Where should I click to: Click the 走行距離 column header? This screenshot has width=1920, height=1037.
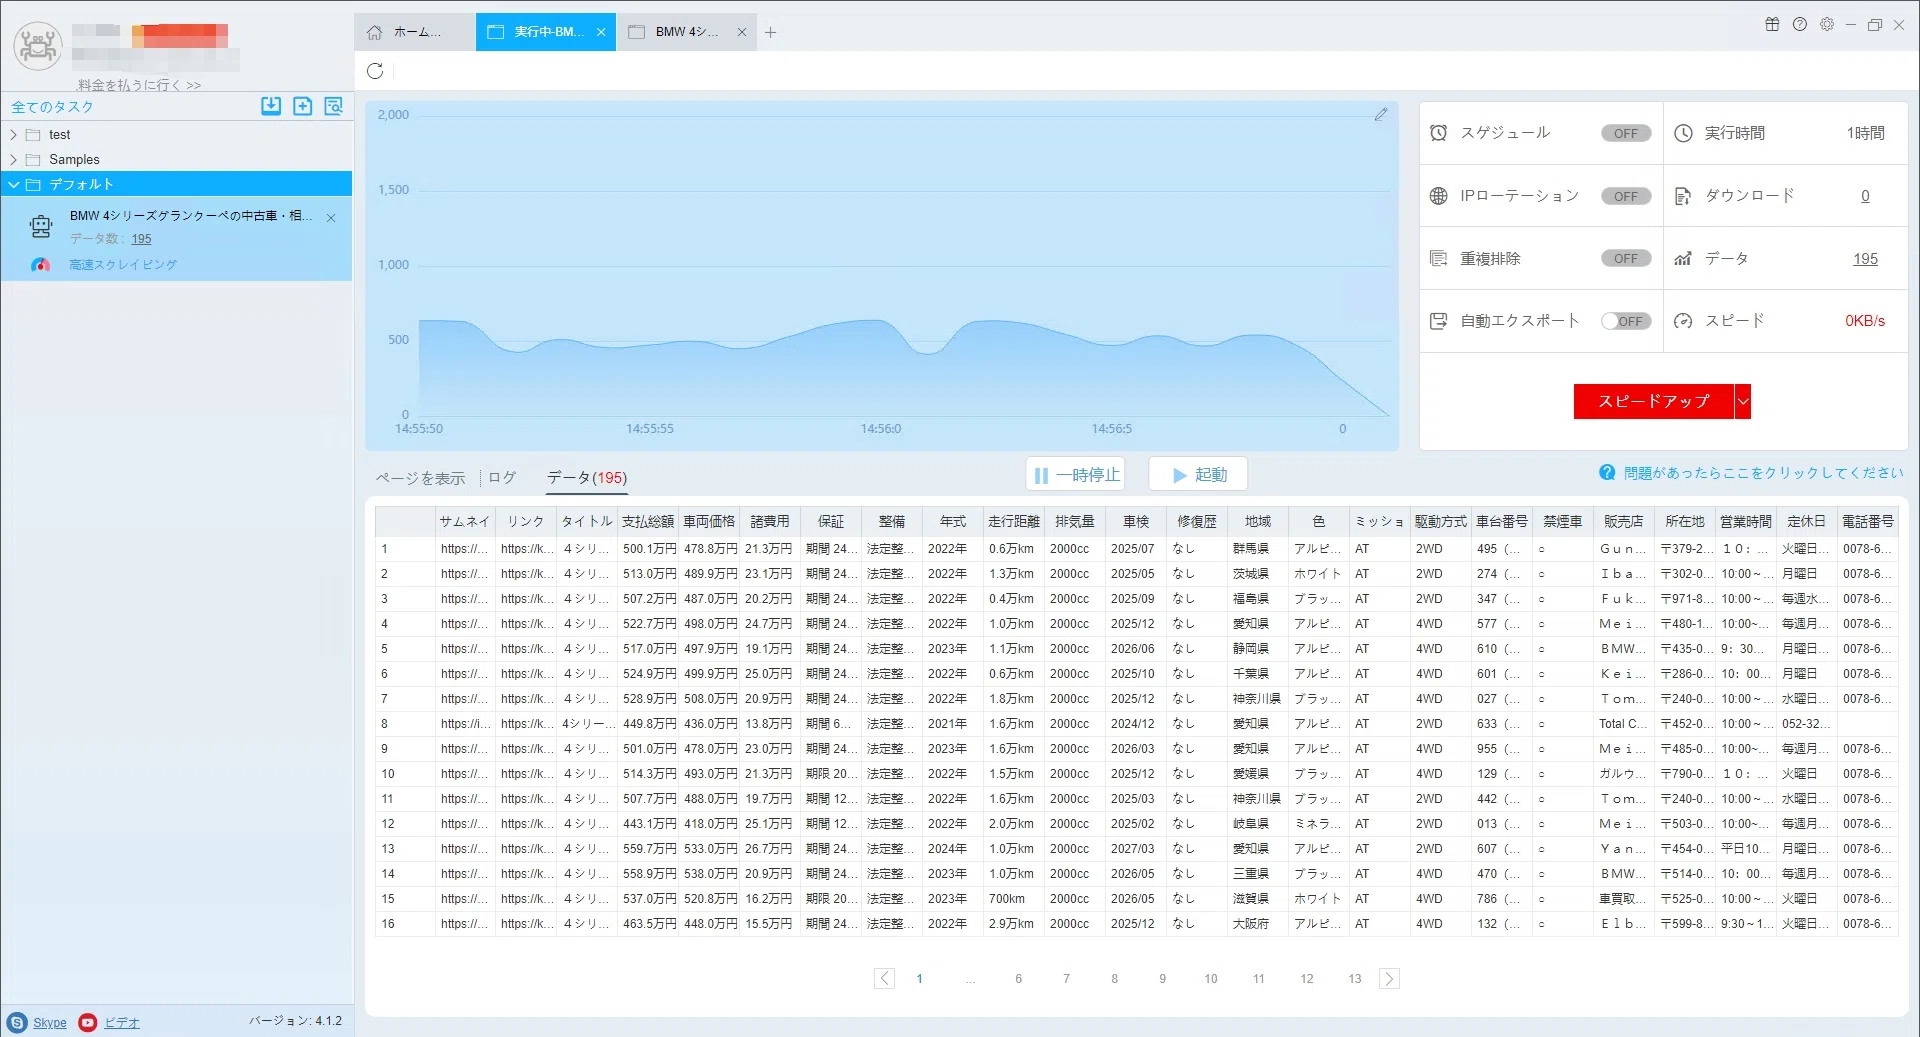coord(1014,521)
